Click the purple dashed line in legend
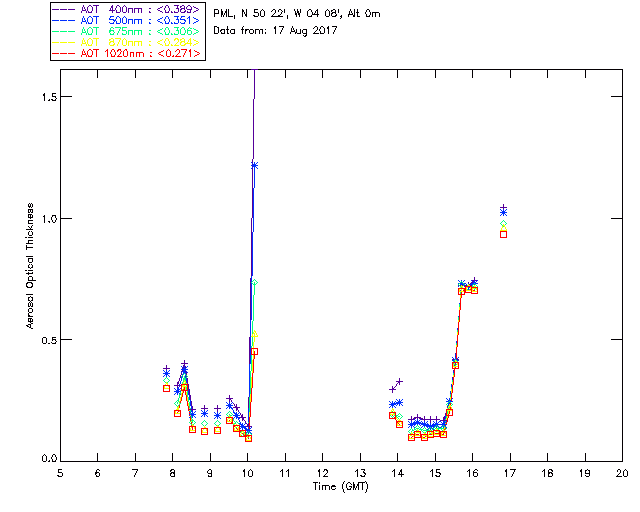This screenshot has width=640, height=512. click(x=64, y=9)
